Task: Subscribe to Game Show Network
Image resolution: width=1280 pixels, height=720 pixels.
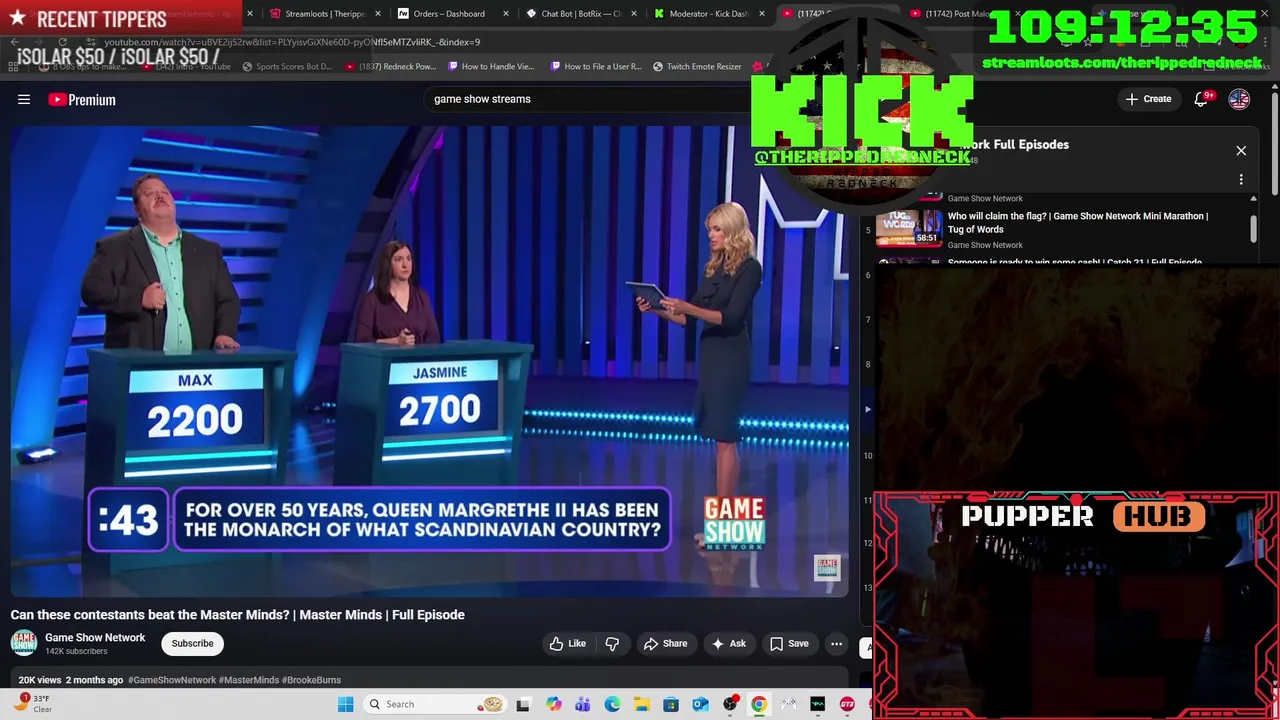Action: tap(192, 644)
